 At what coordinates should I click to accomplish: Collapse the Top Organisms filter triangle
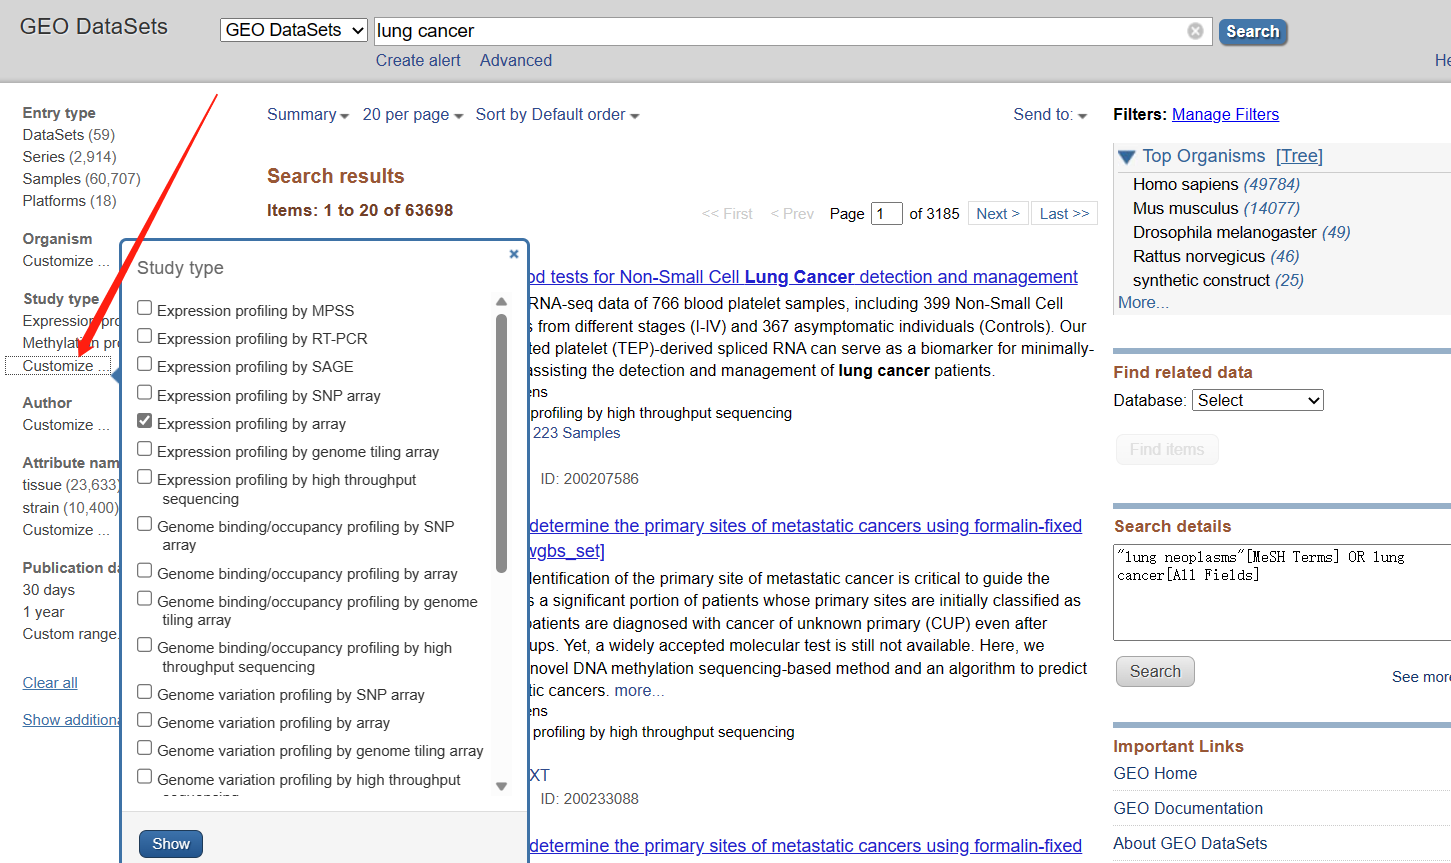1127,157
